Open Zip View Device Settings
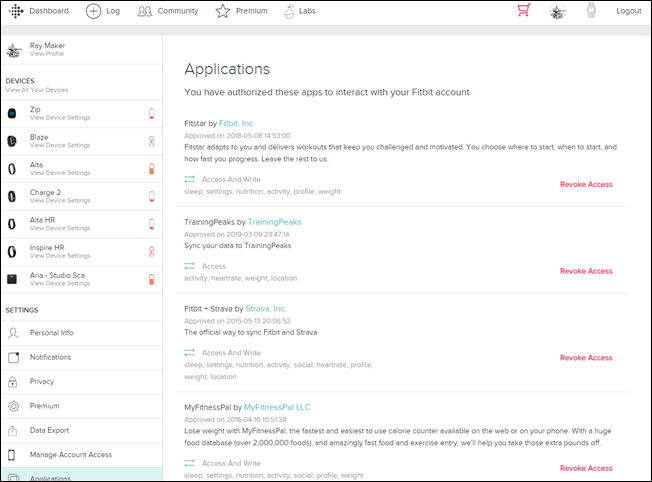This screenshot has width=652, height=482. point(60,118)
